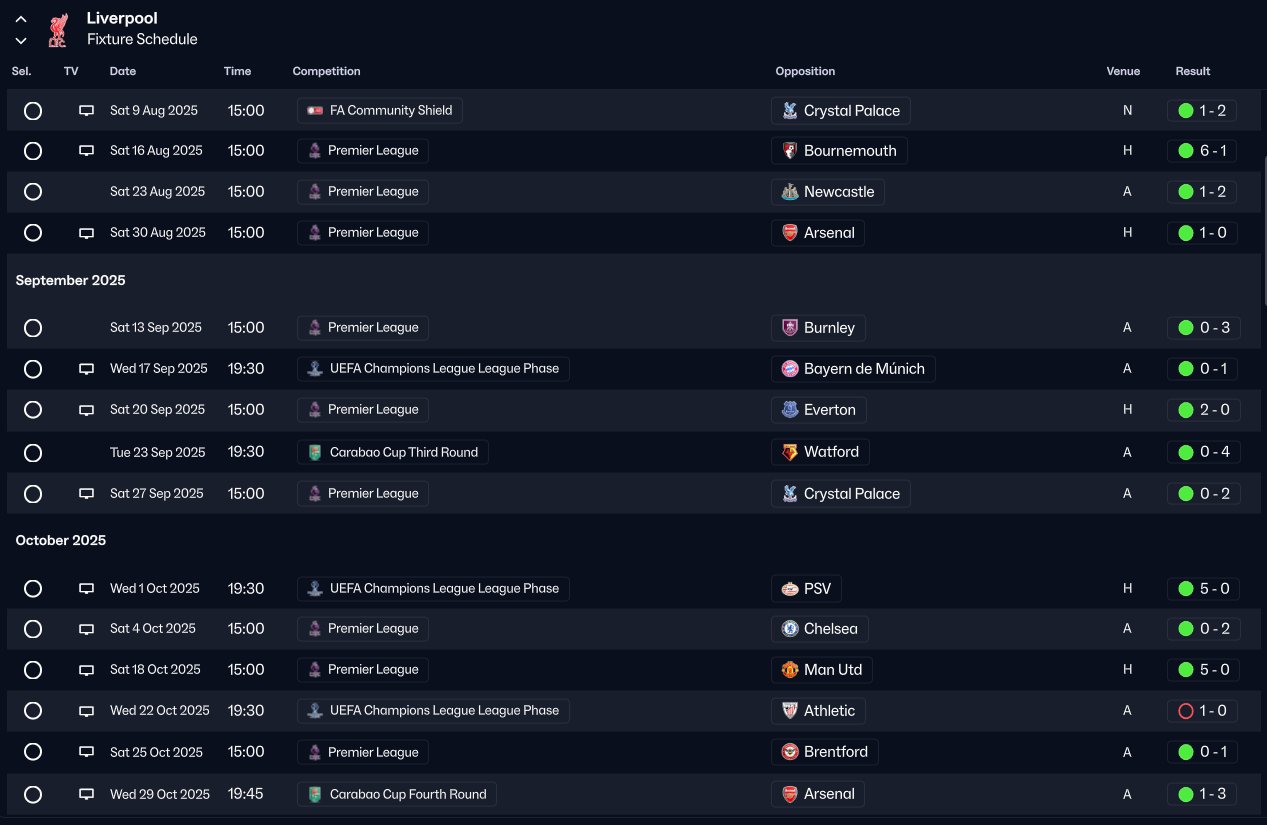
Task: Select the radio button for the Burnley fixture
Action: pos(33,328)
